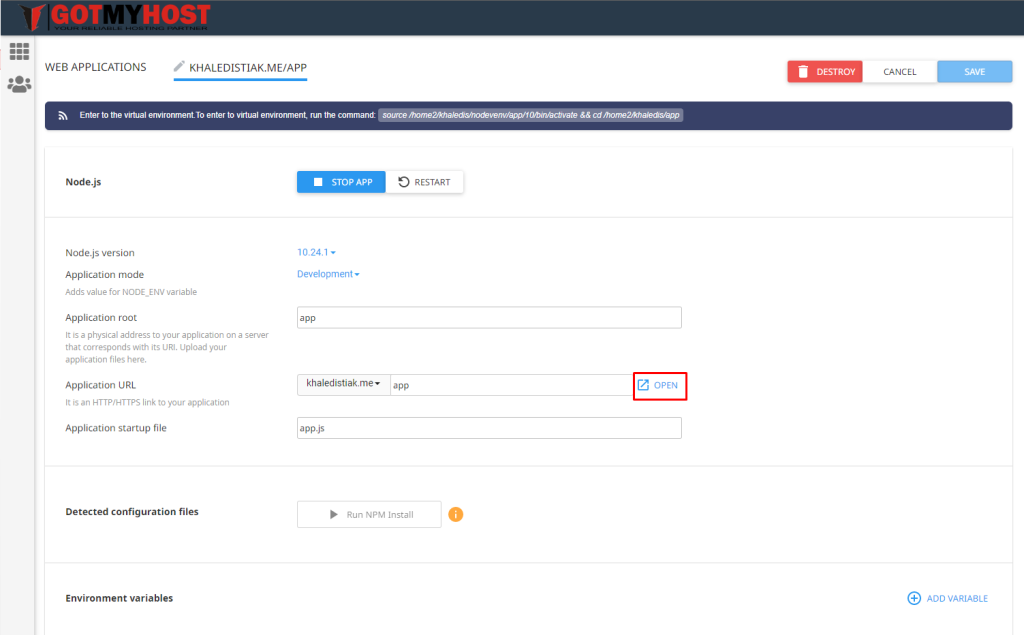Click the orange info icon near NPM Install
This screenshot has width=1024, height=635.
point(456,515)
